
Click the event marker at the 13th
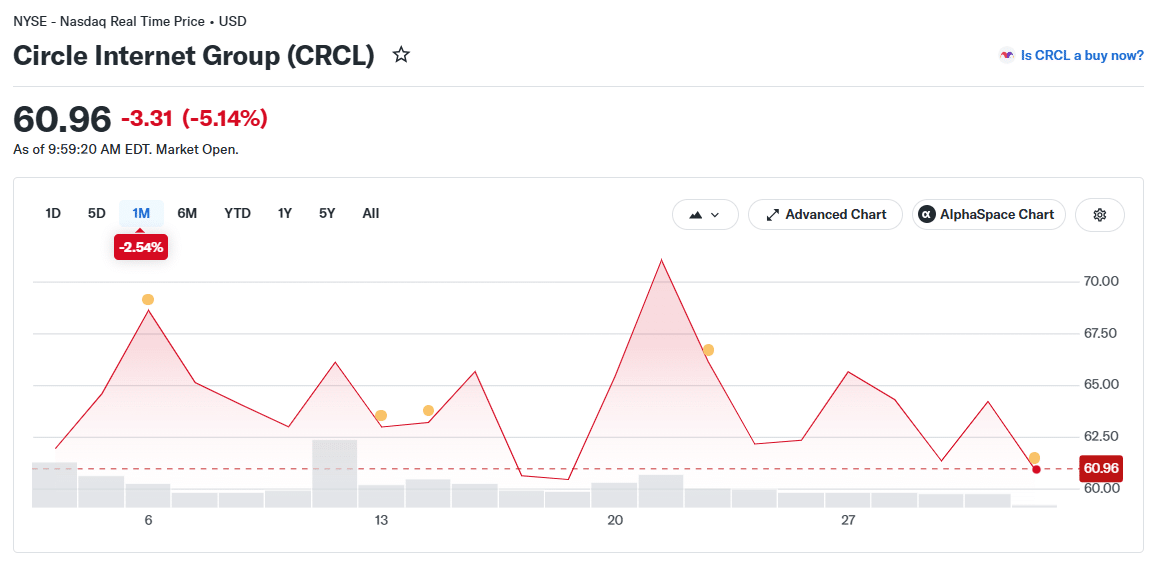381,415
